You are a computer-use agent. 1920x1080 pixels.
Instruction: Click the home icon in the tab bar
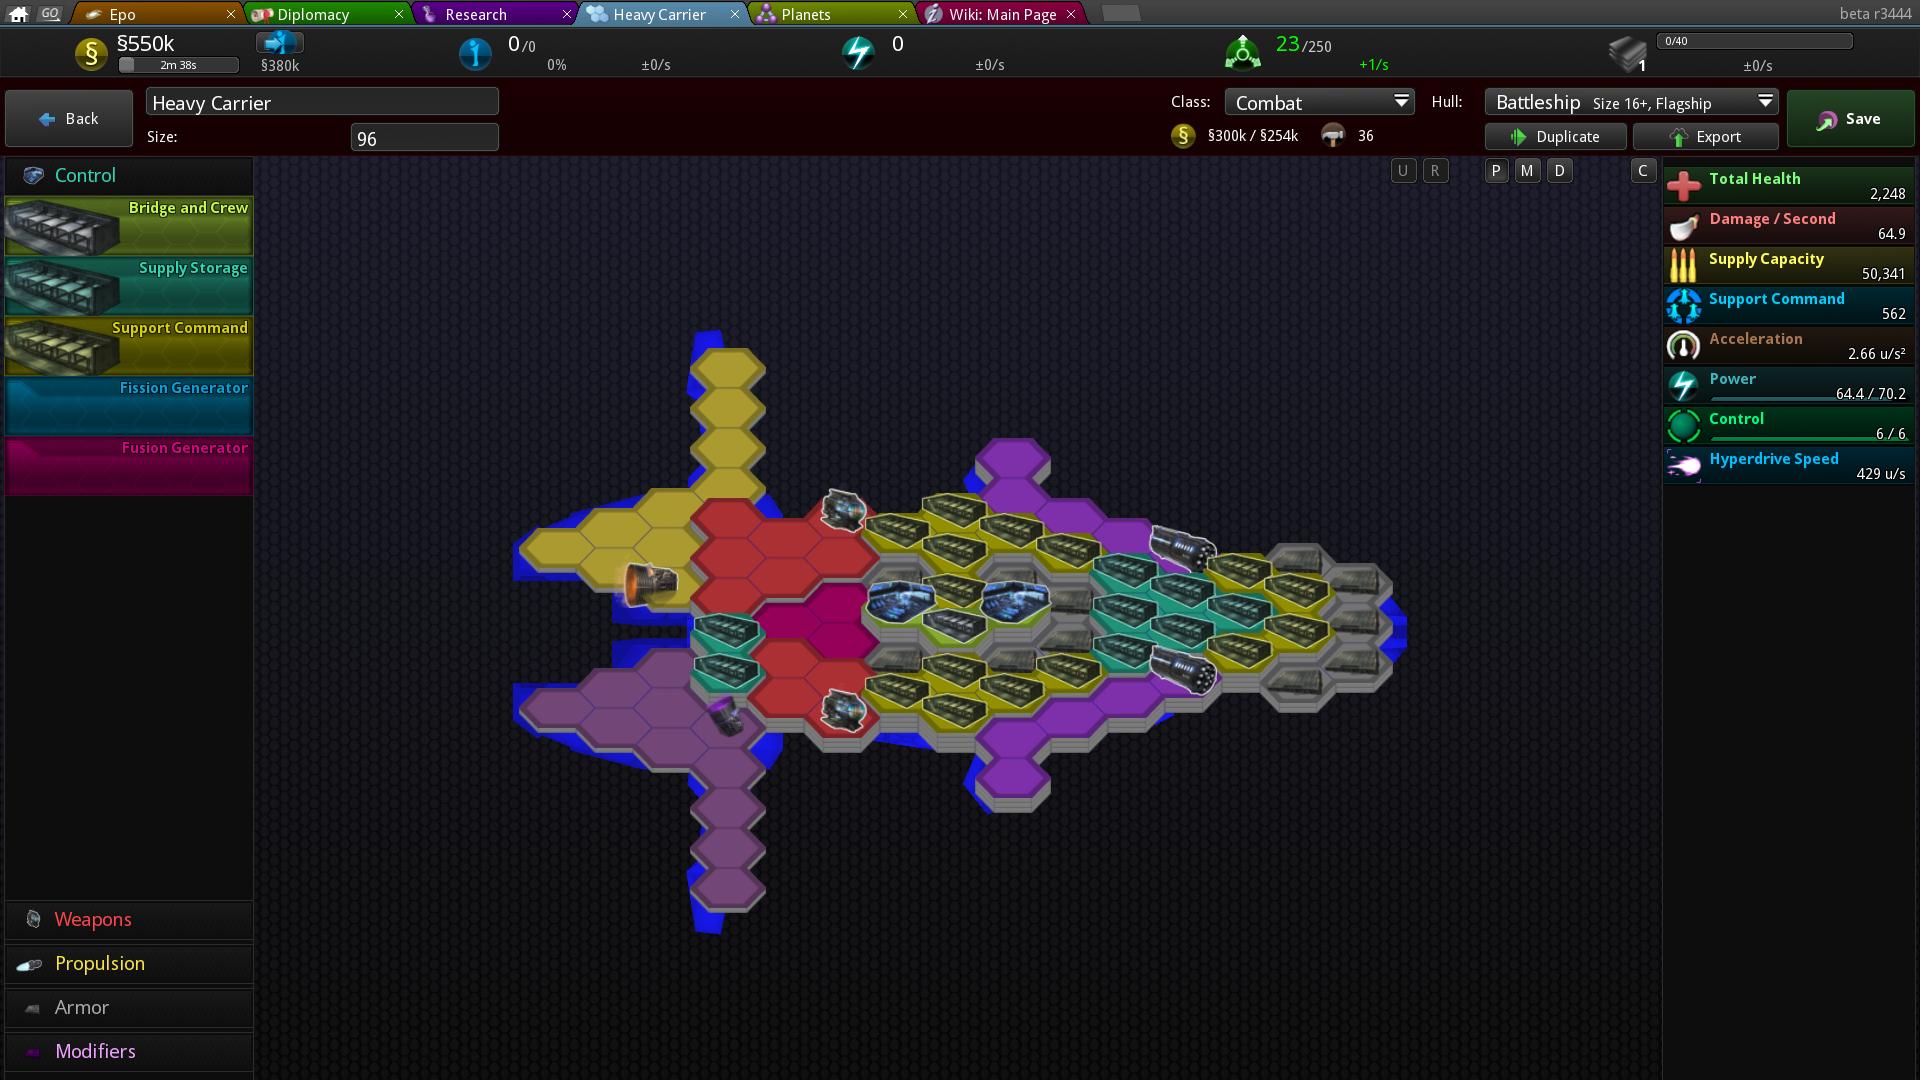pos(18,14)
